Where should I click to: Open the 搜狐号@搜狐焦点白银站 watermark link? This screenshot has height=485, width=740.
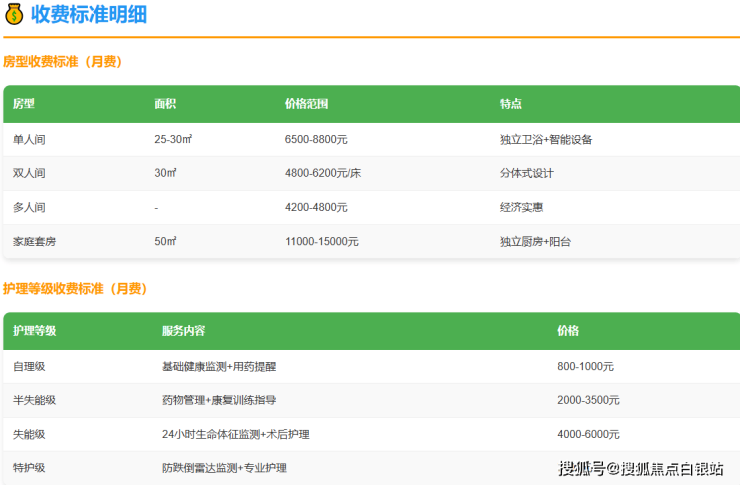pyautogui.click(x=641, y=468)
